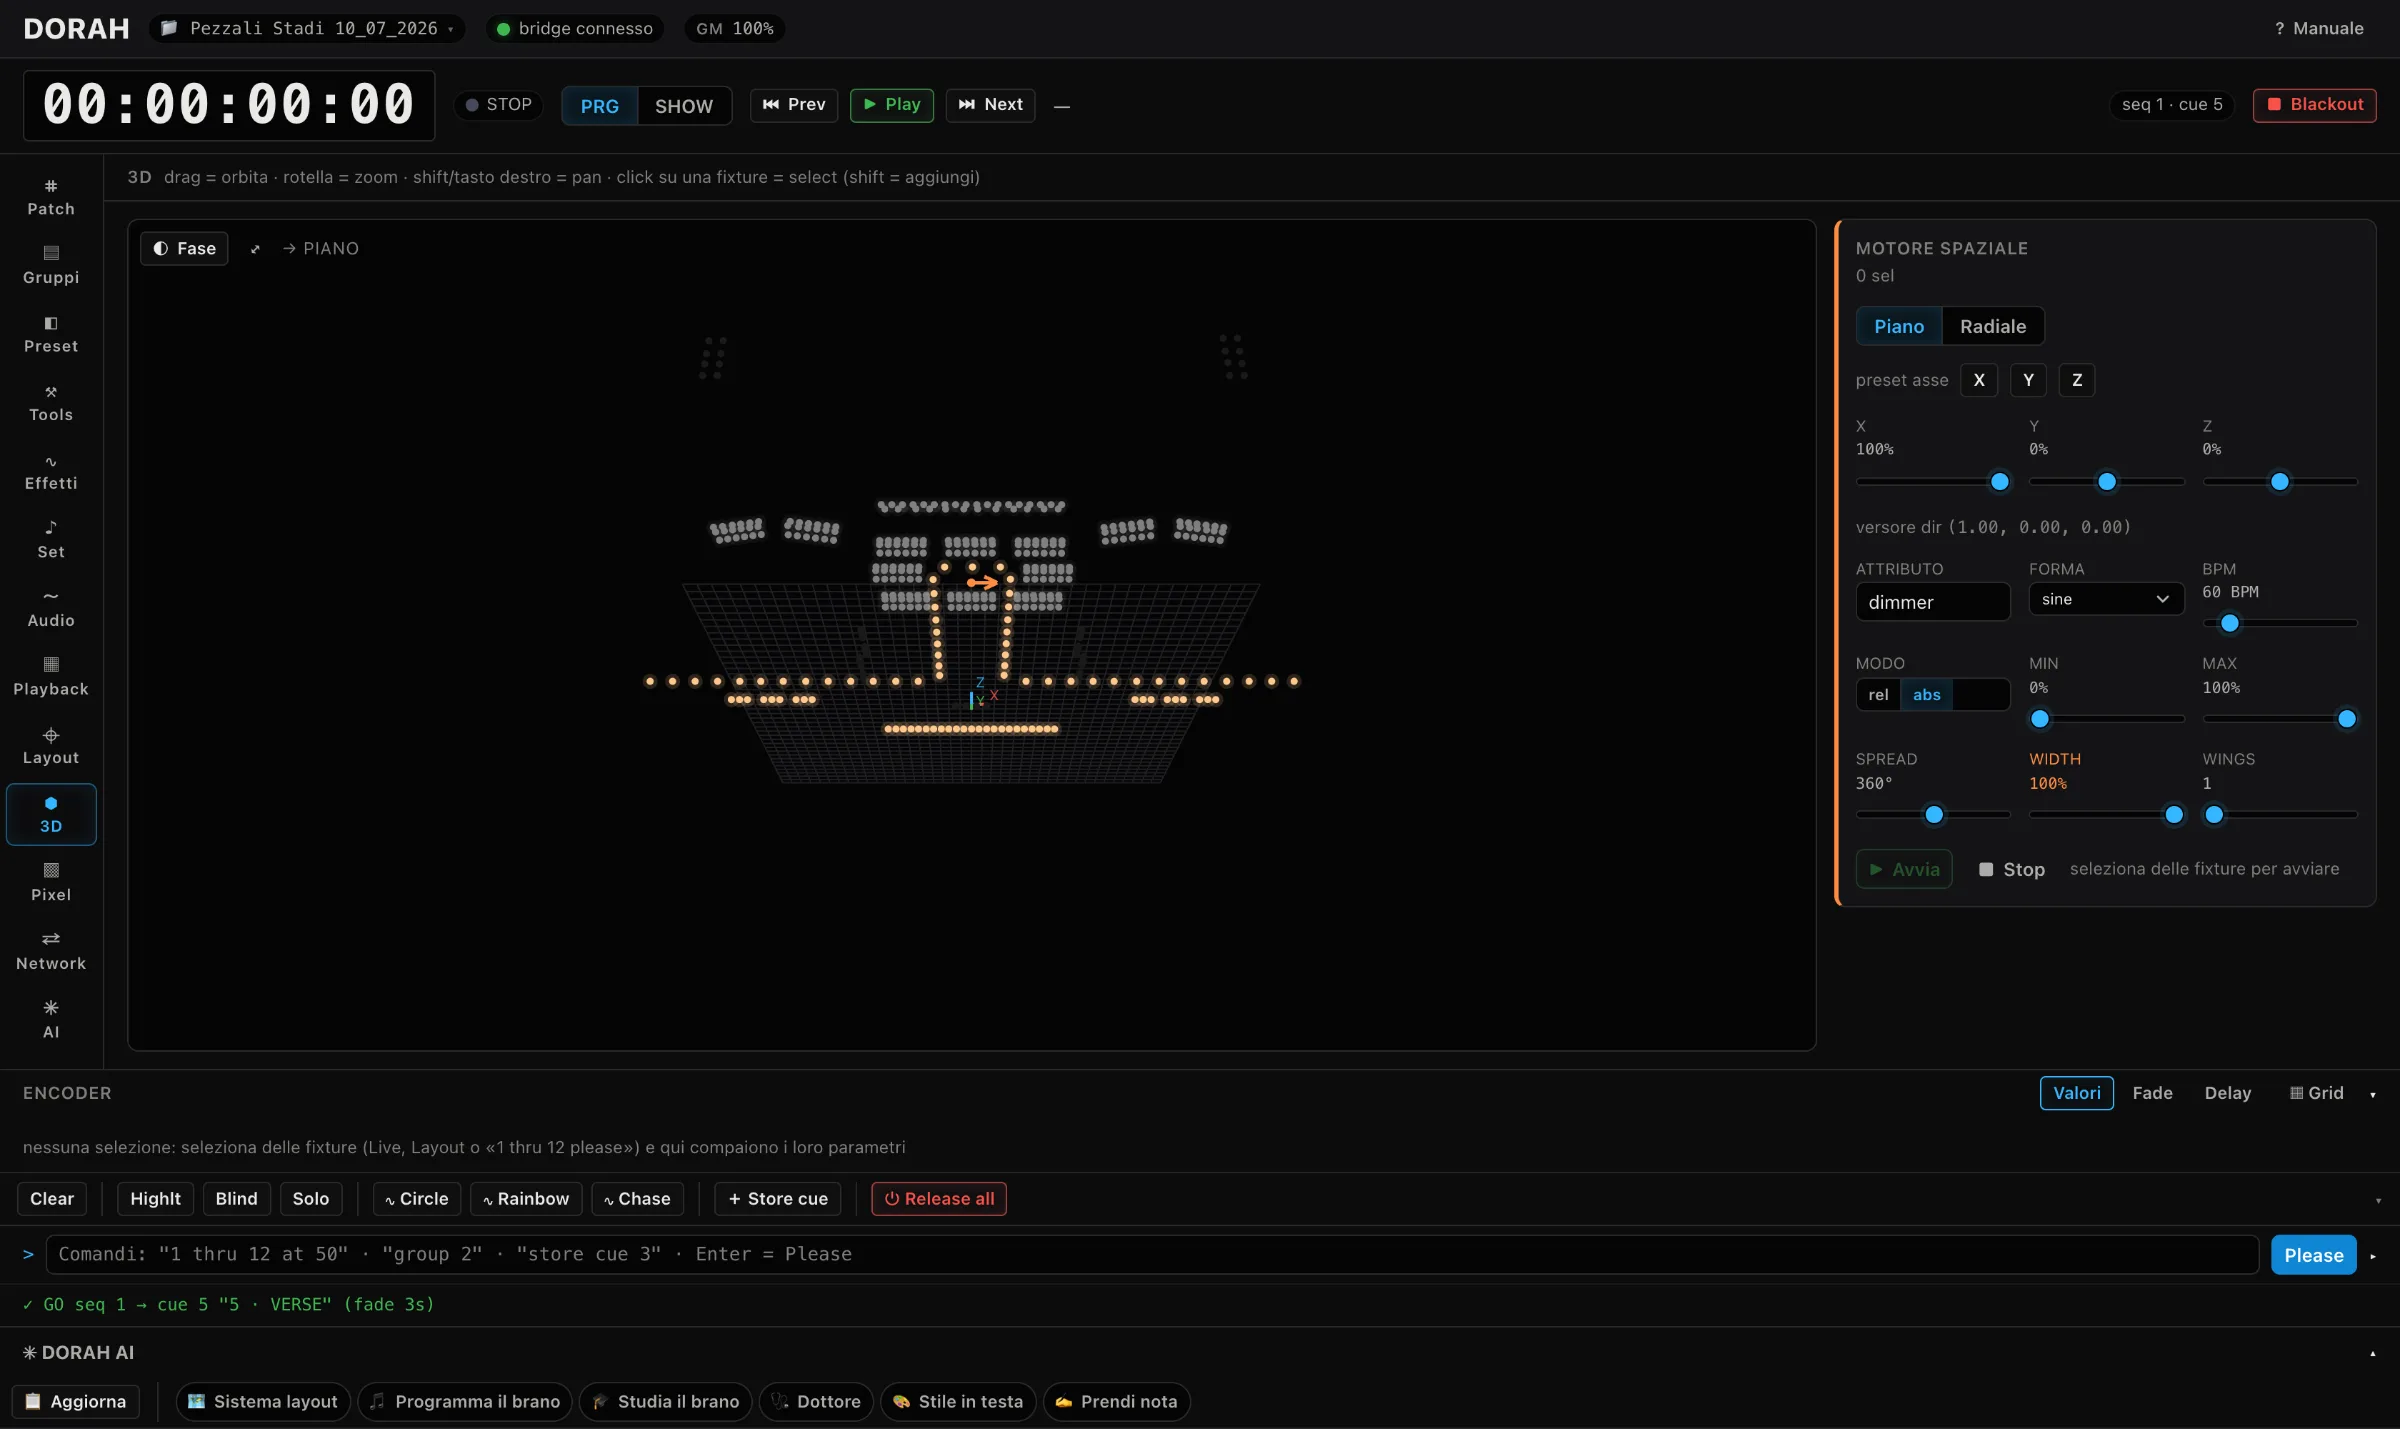The width and height of the screenshot is (2400, 1429).
Task: Toggle Blind mode
Action: 237,1199
